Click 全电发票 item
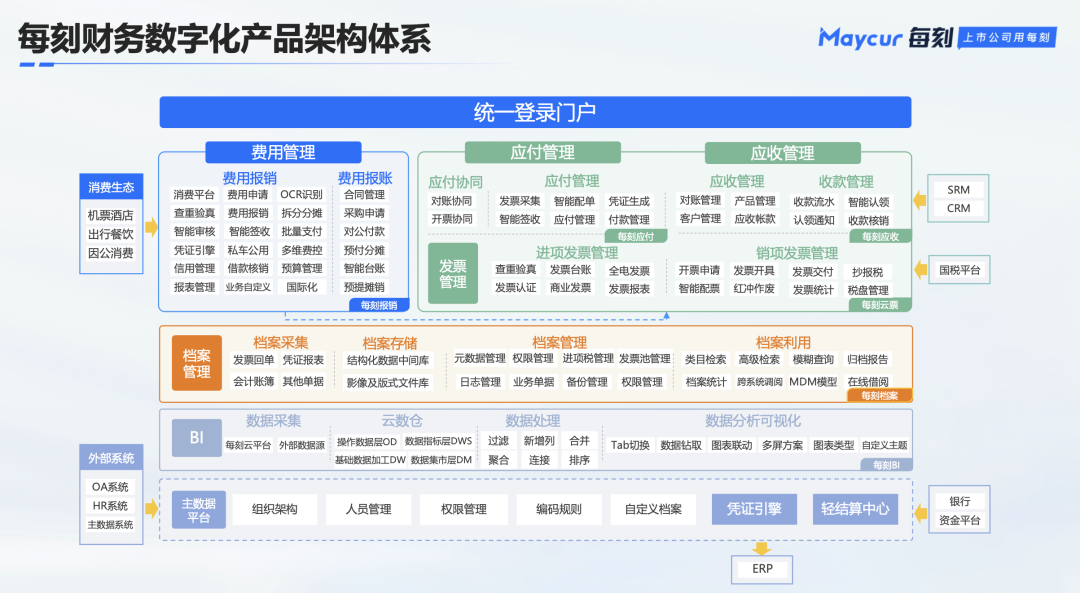This screenshot has width=1080, height=593. coord(629,271)
